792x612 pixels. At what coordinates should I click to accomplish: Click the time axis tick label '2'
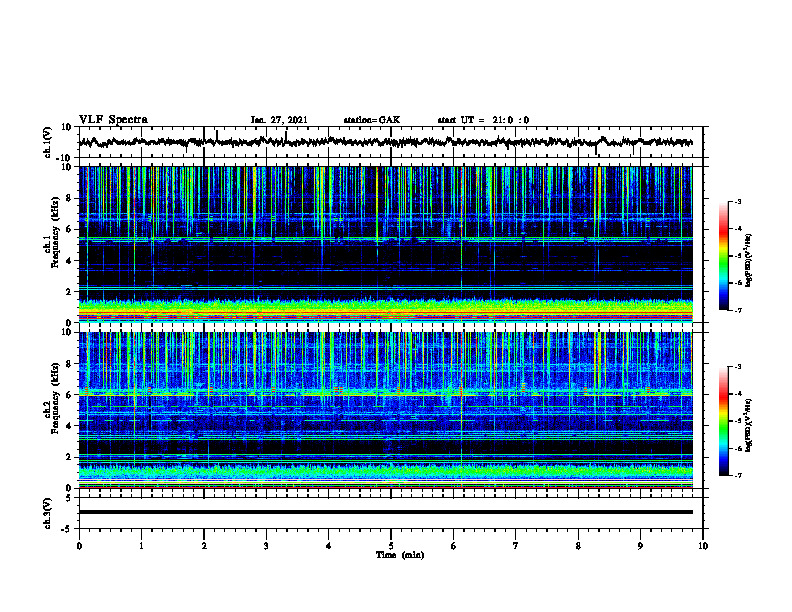click(204, 546)
